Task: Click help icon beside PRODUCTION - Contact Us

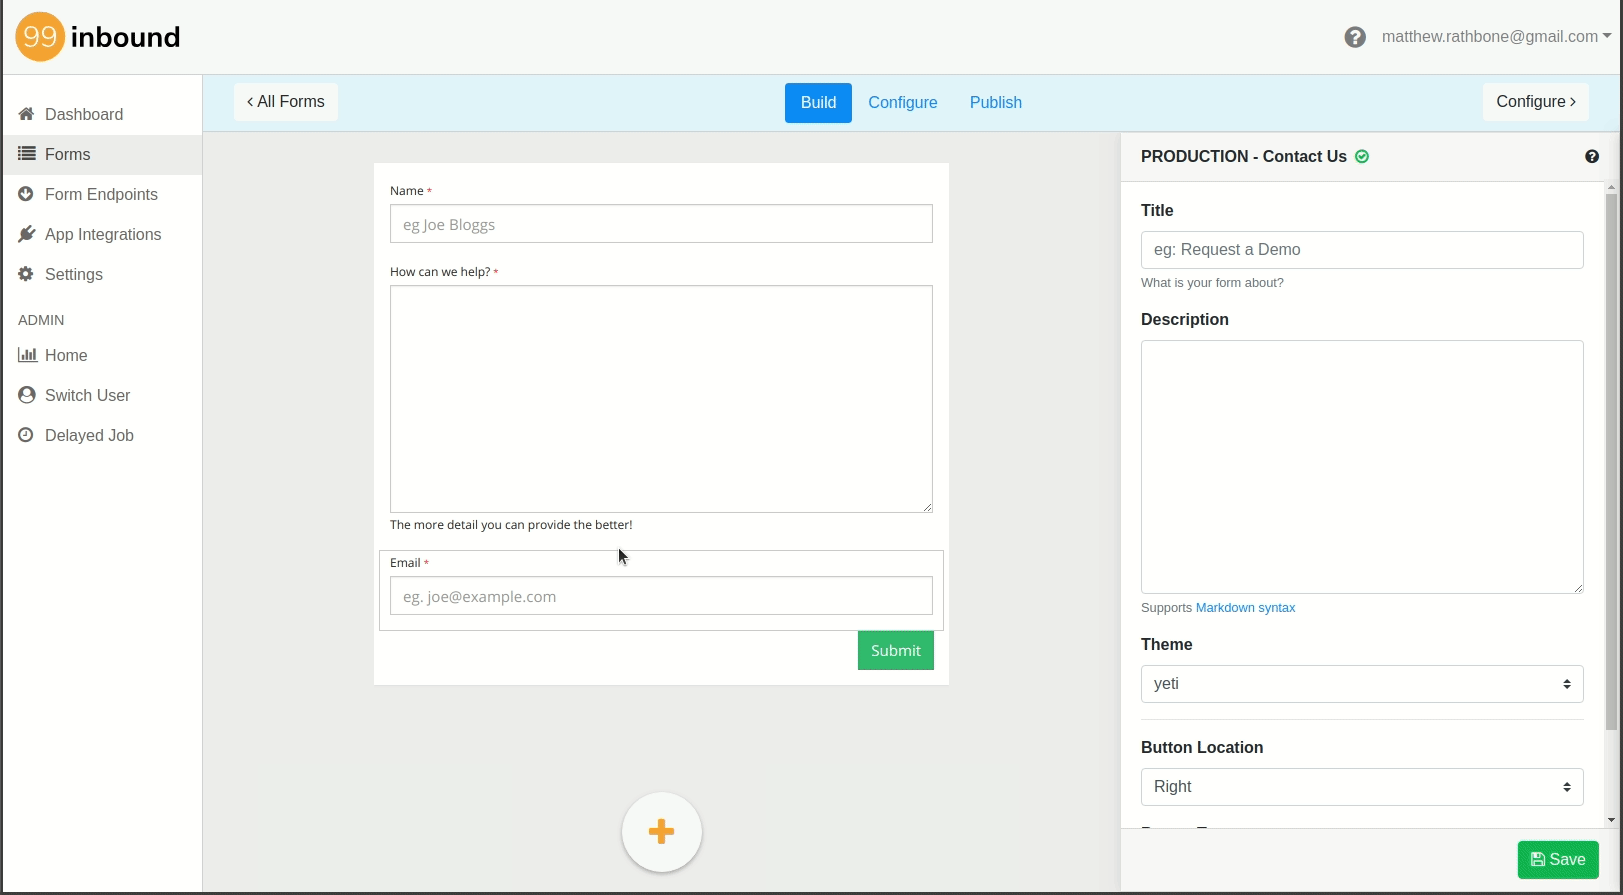Action: pos(1592,156)
